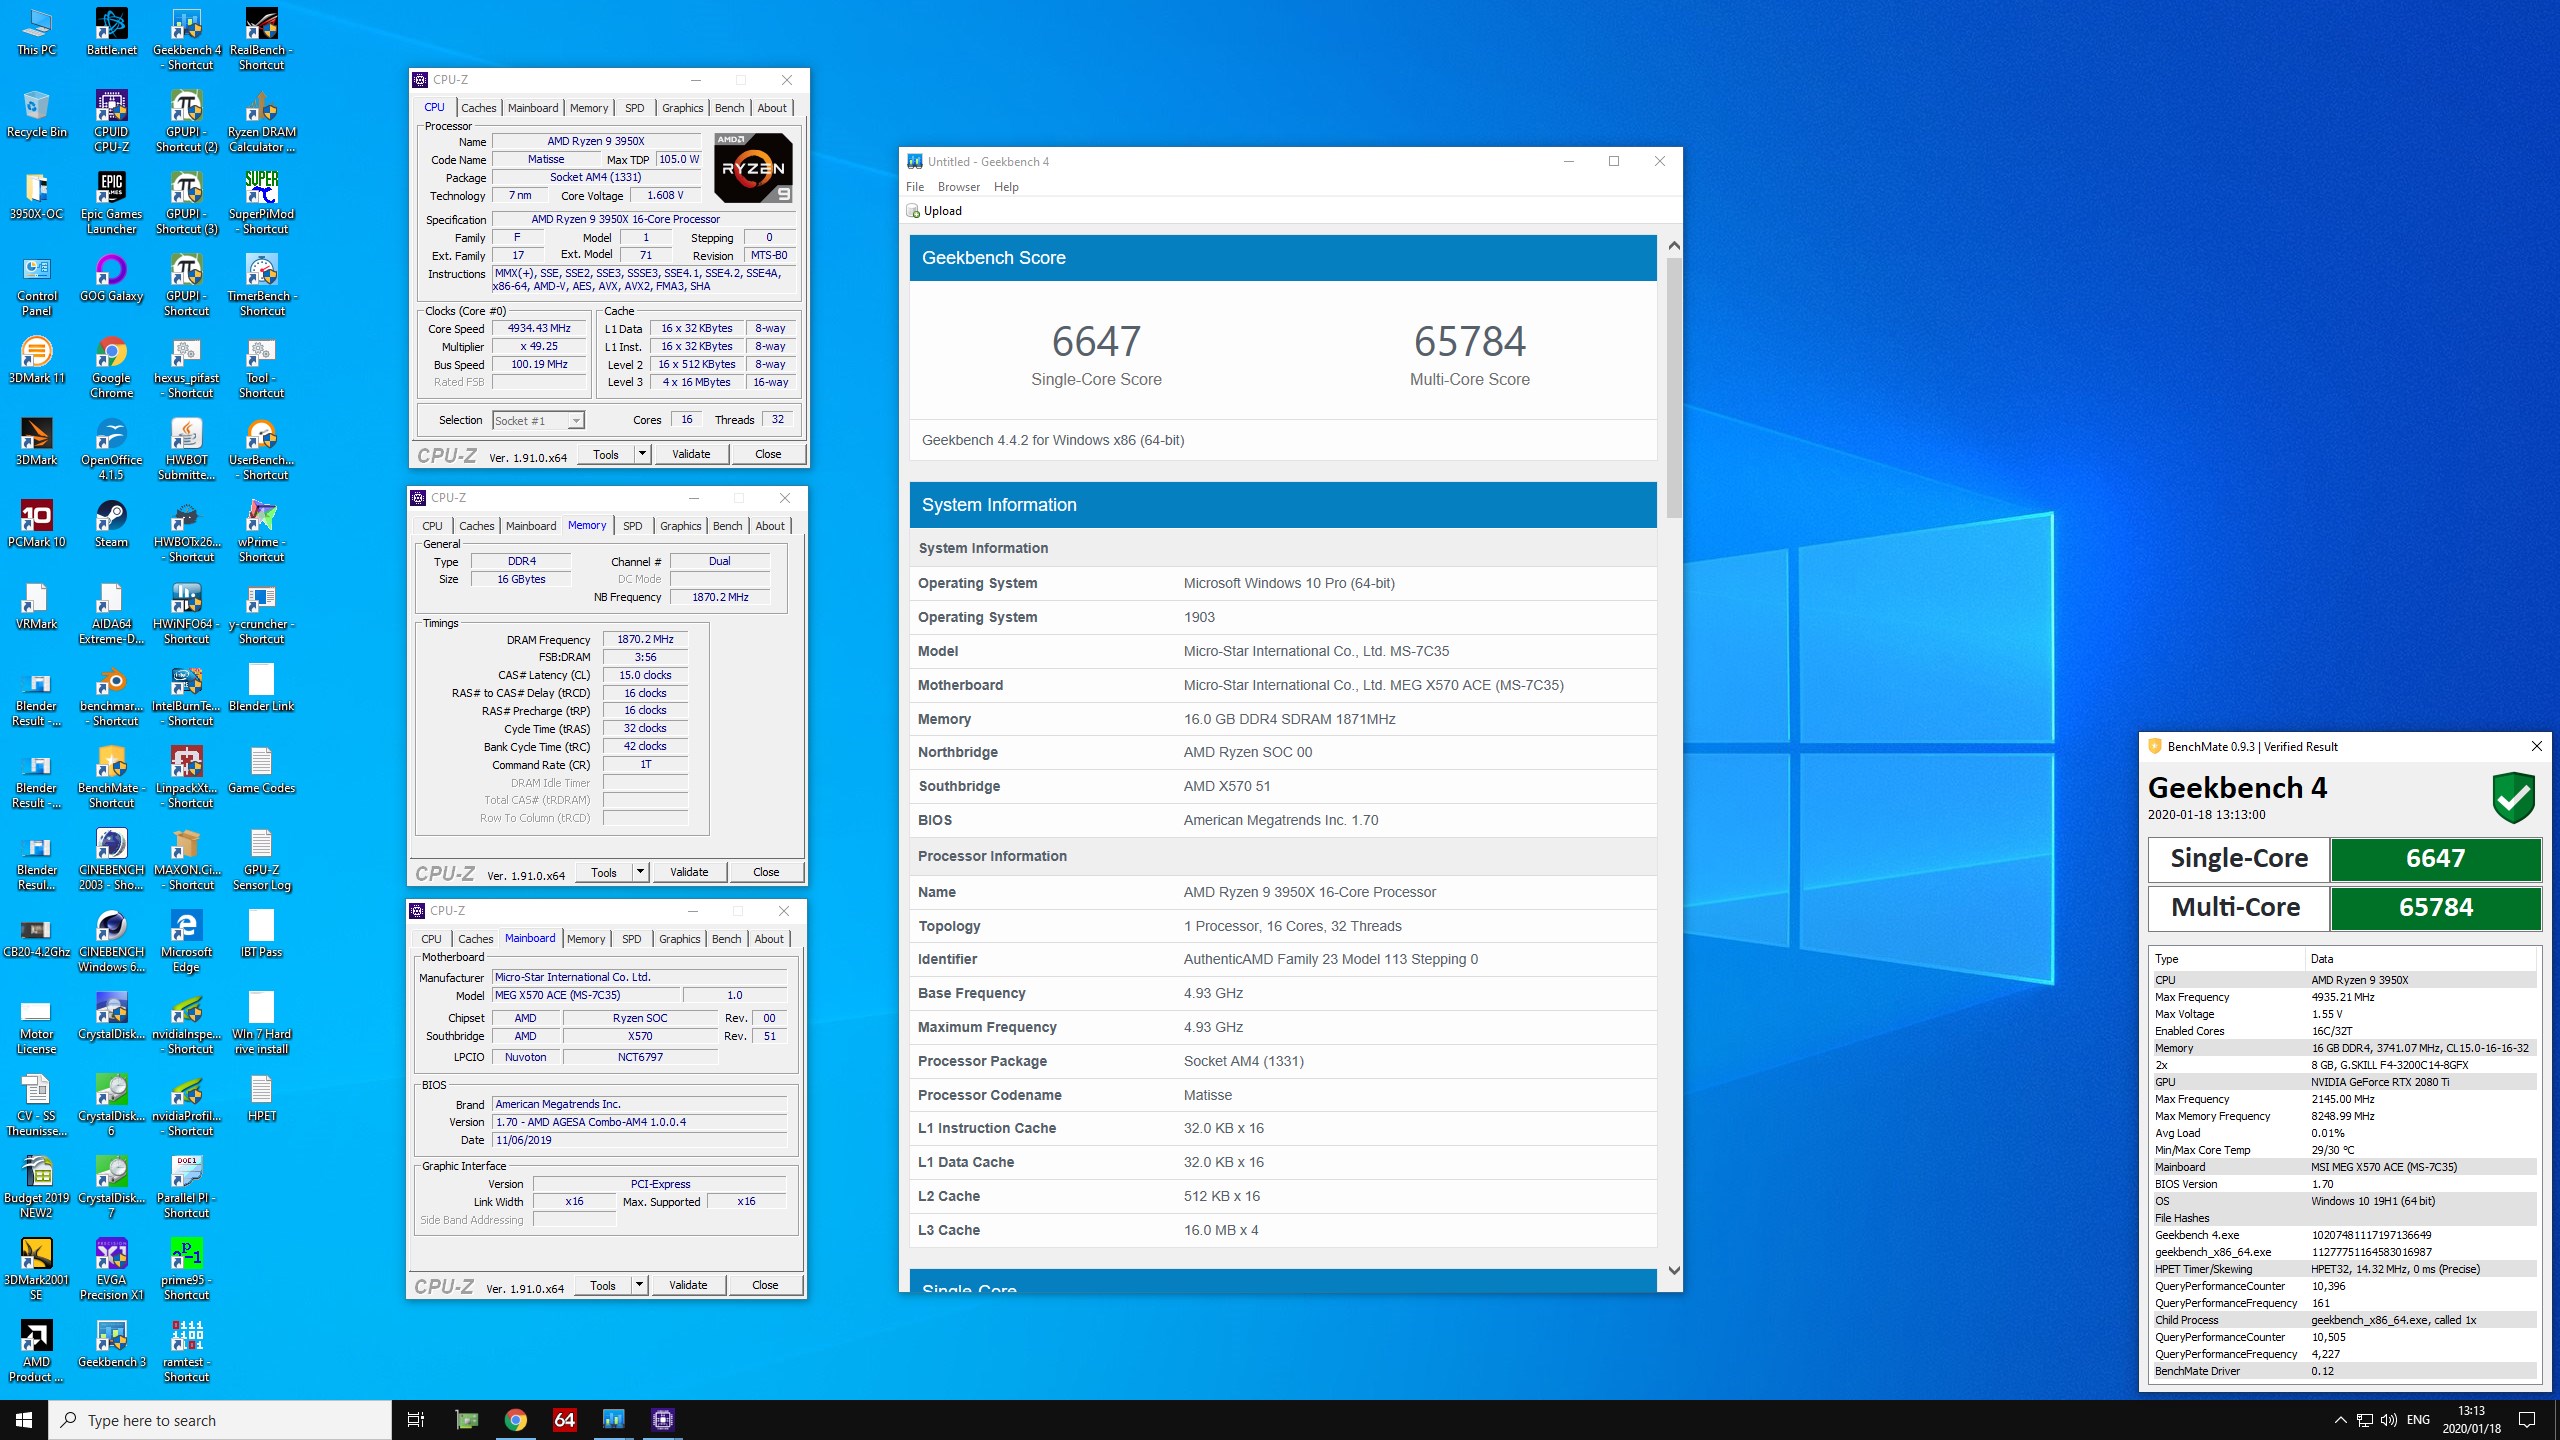Click ENG language indicator in tray
Image resolution: width=2560 pixels, height=1440 pixels.
pos(2418,1420)
